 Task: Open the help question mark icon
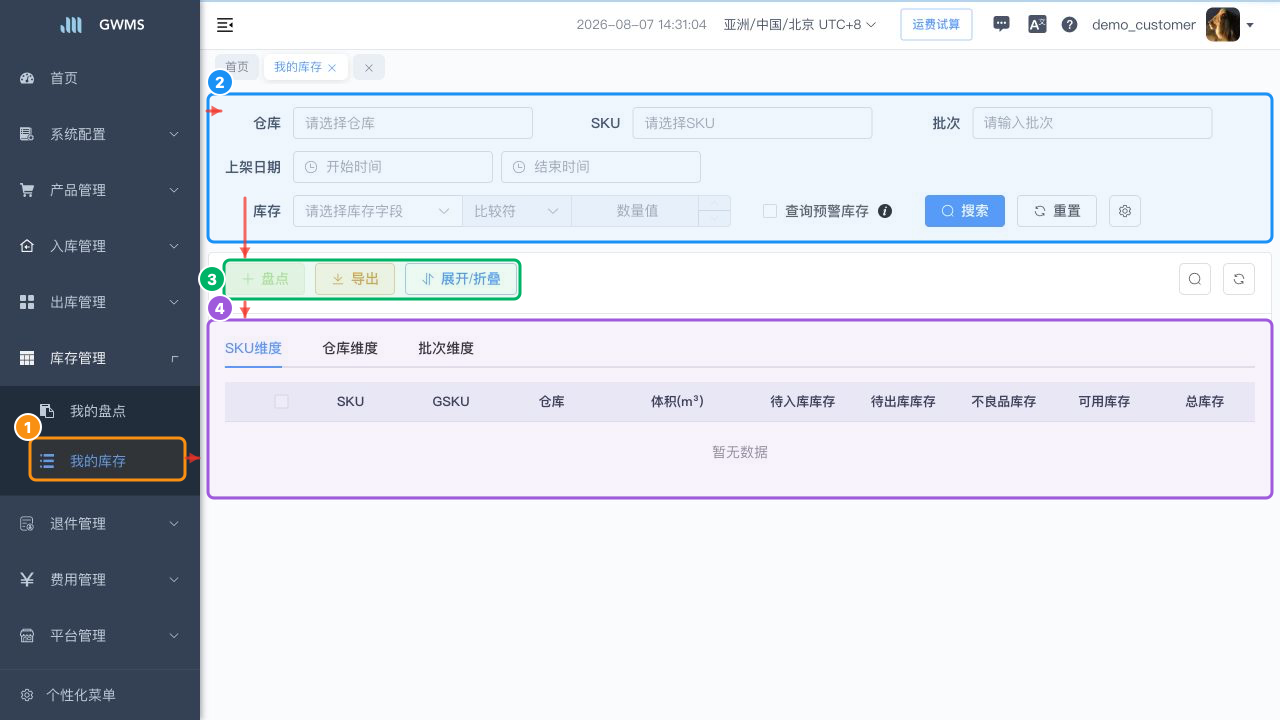pos(1069,24)
